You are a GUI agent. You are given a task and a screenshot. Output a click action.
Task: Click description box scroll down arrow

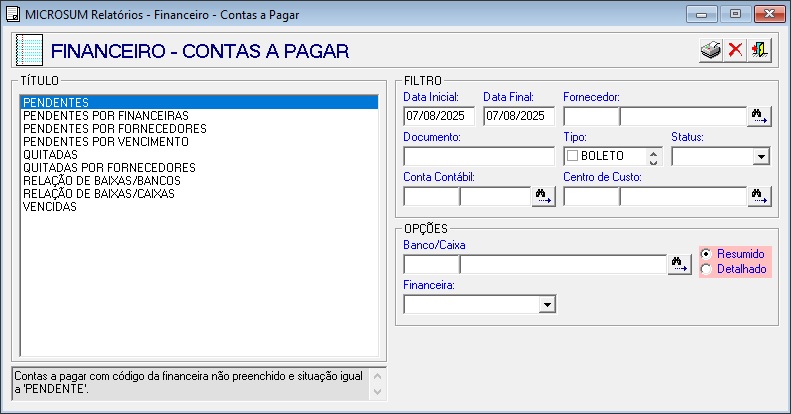[x=377, y=392]
